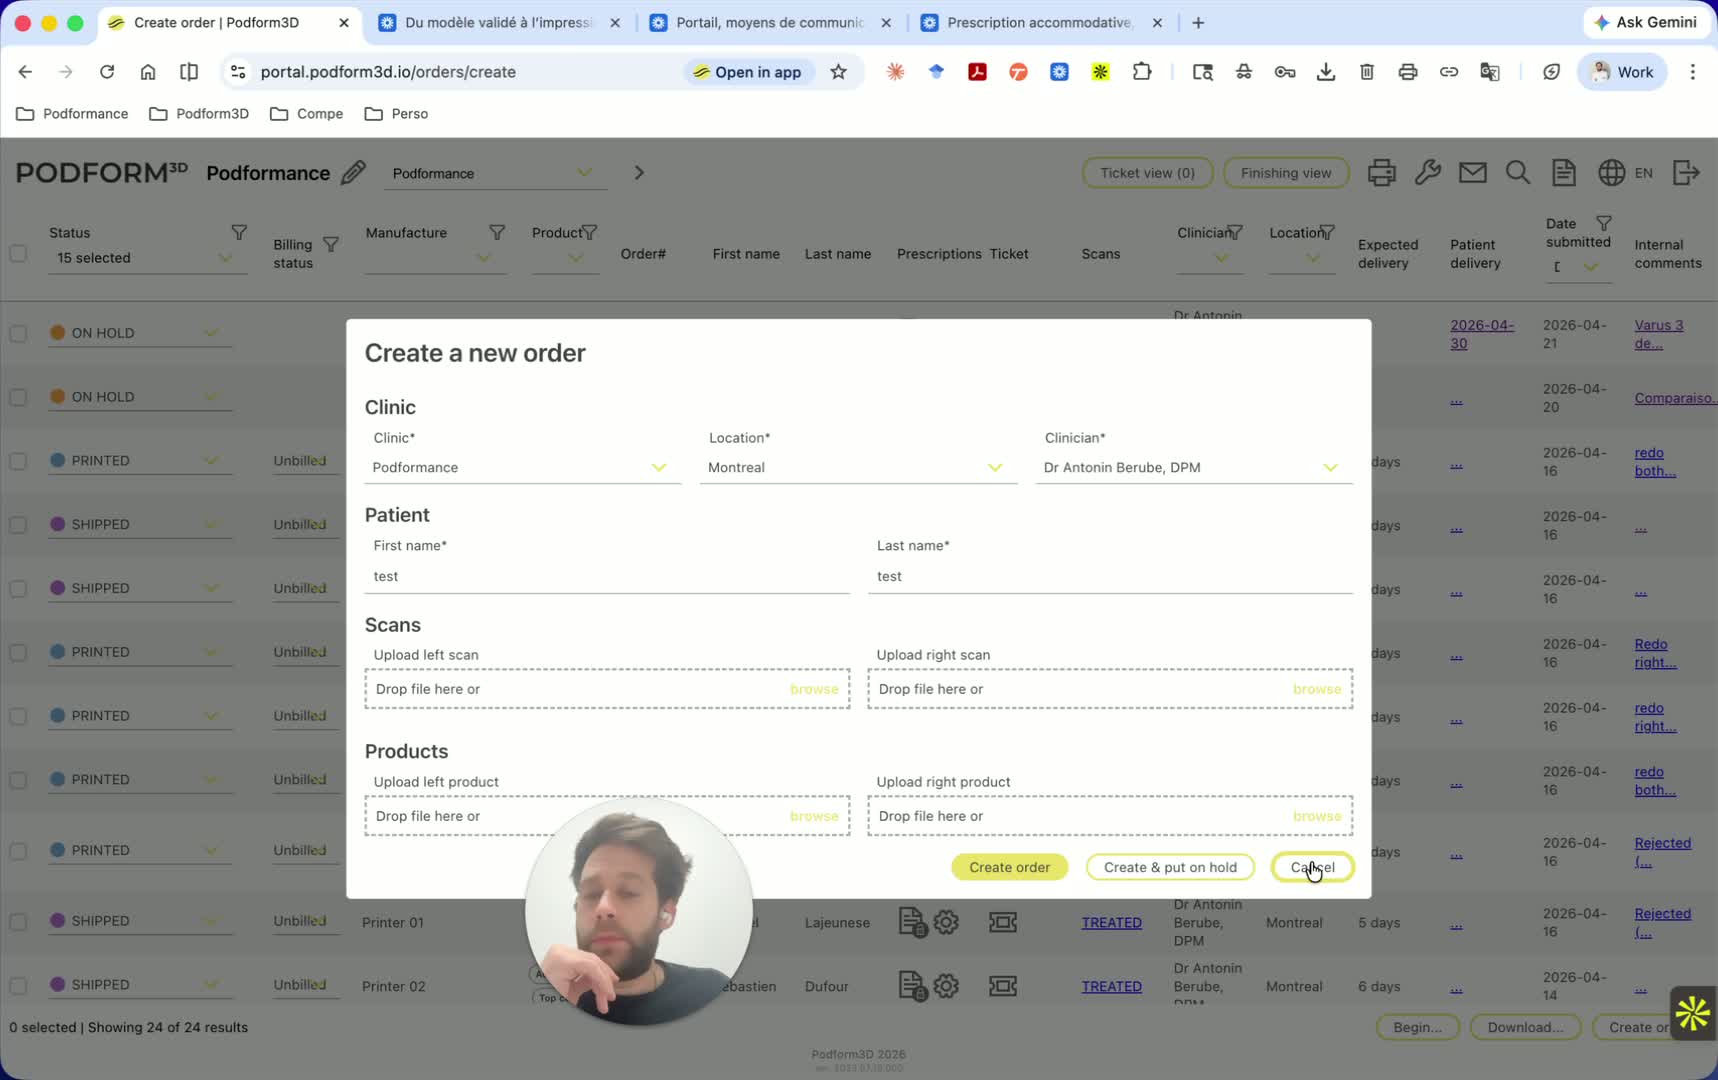This screenshot has width=1718, height=1080.
Task: Click the First name field
Action: pyautogui.click(x=607, y=577)
